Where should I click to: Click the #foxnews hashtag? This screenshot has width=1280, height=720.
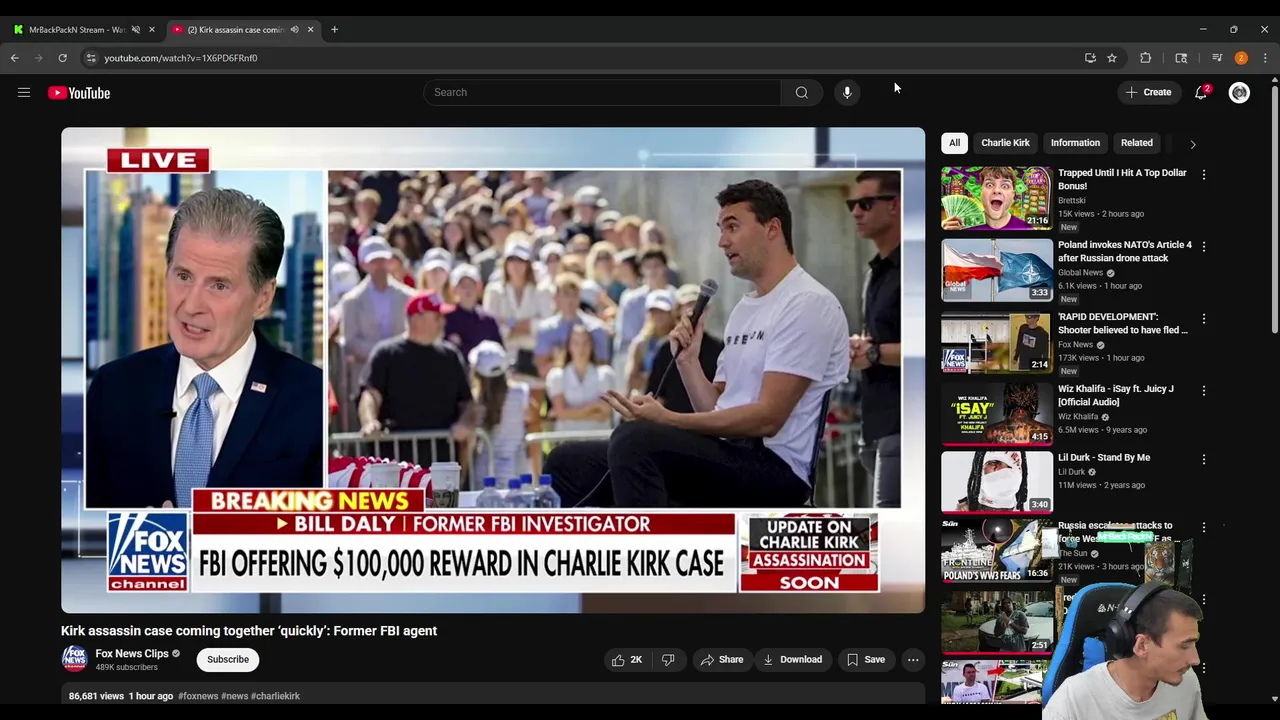coord(198,696)
